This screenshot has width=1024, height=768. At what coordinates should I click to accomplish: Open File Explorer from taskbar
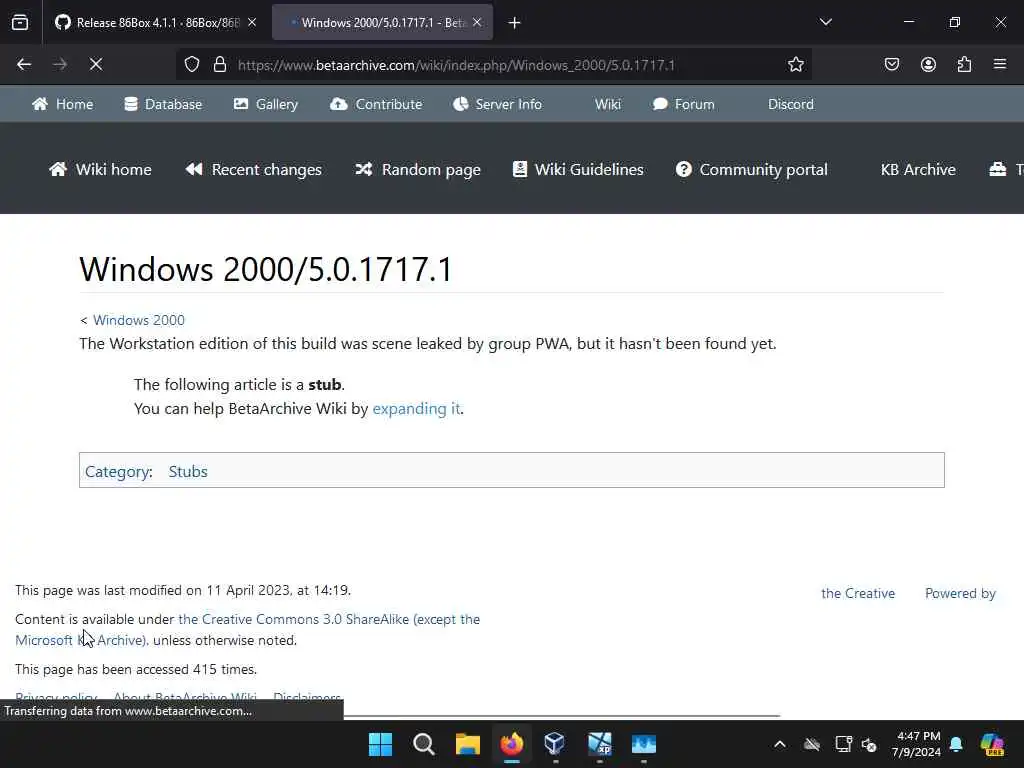[x=468, y=744]
